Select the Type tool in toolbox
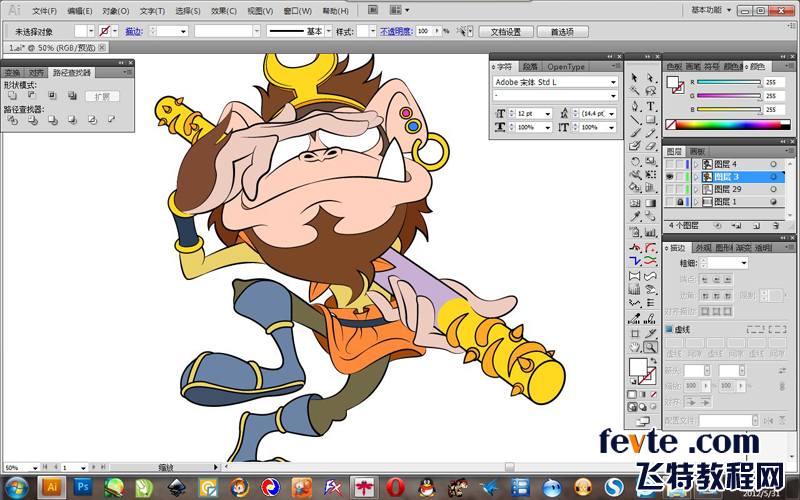This screenshot has width=800, height=500. point(650,106)
